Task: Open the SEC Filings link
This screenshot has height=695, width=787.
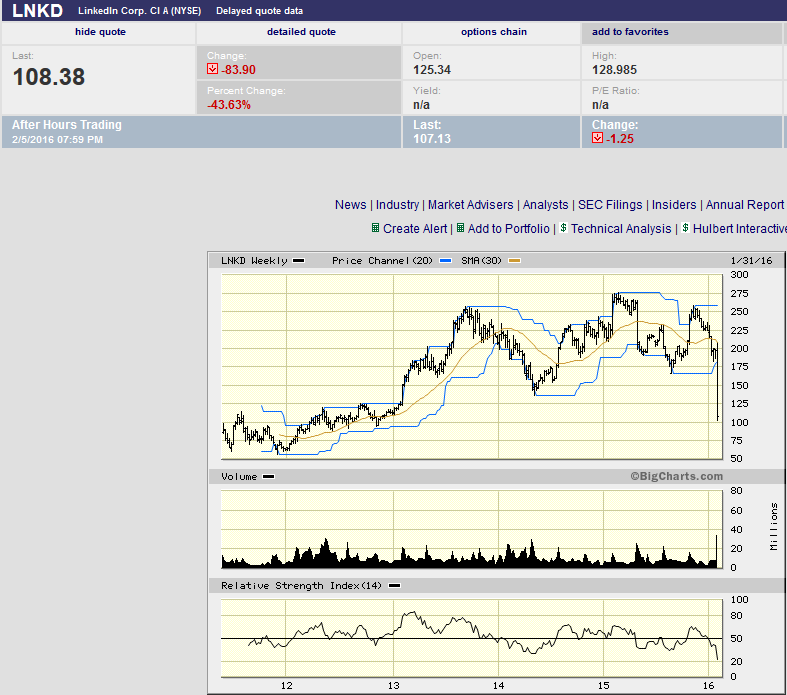Action: click(x=610, y=205)
